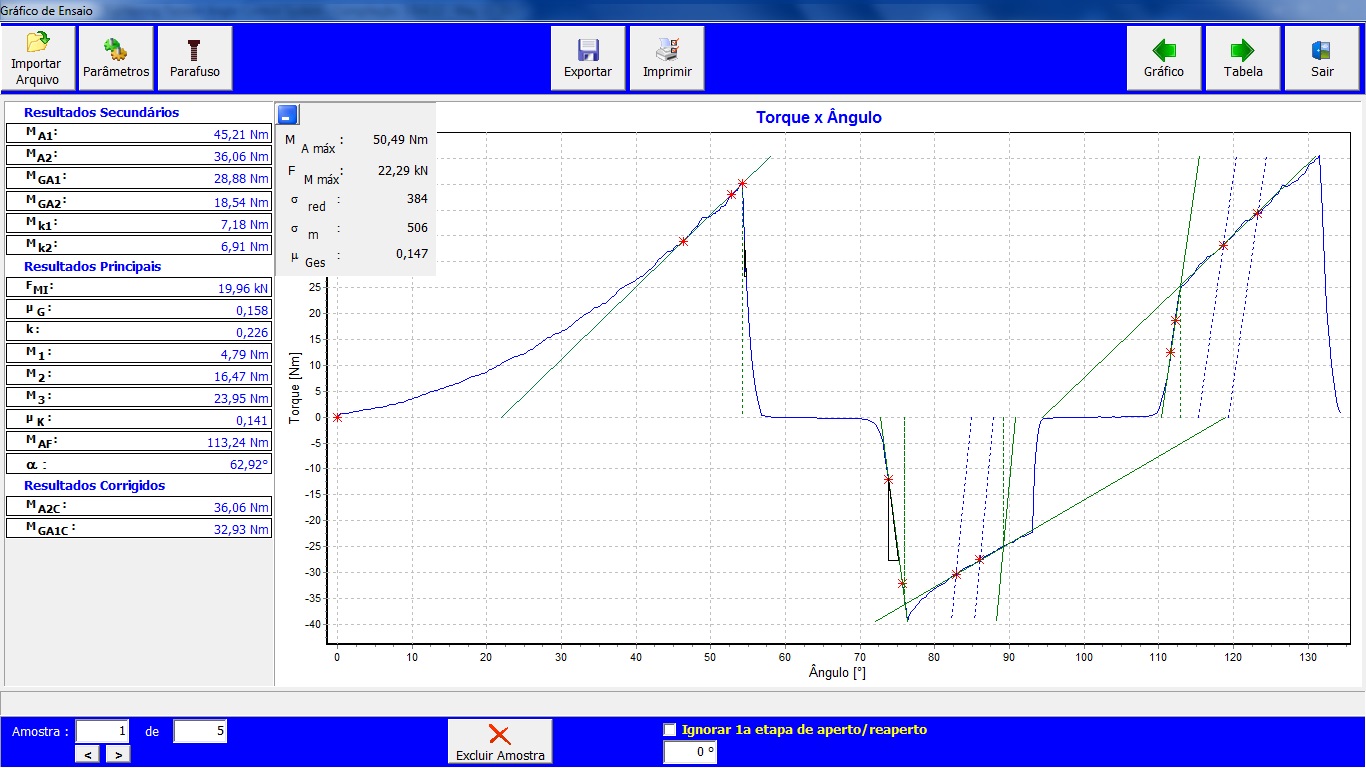Toggle Ignorar 1a etapa de aperto/reaperto checkbox
1366x768 pixels.
670,730
